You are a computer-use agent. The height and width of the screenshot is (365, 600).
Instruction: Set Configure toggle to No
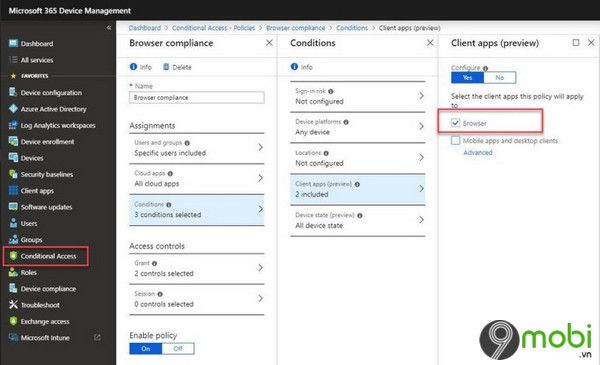click(x=500, y=78)
